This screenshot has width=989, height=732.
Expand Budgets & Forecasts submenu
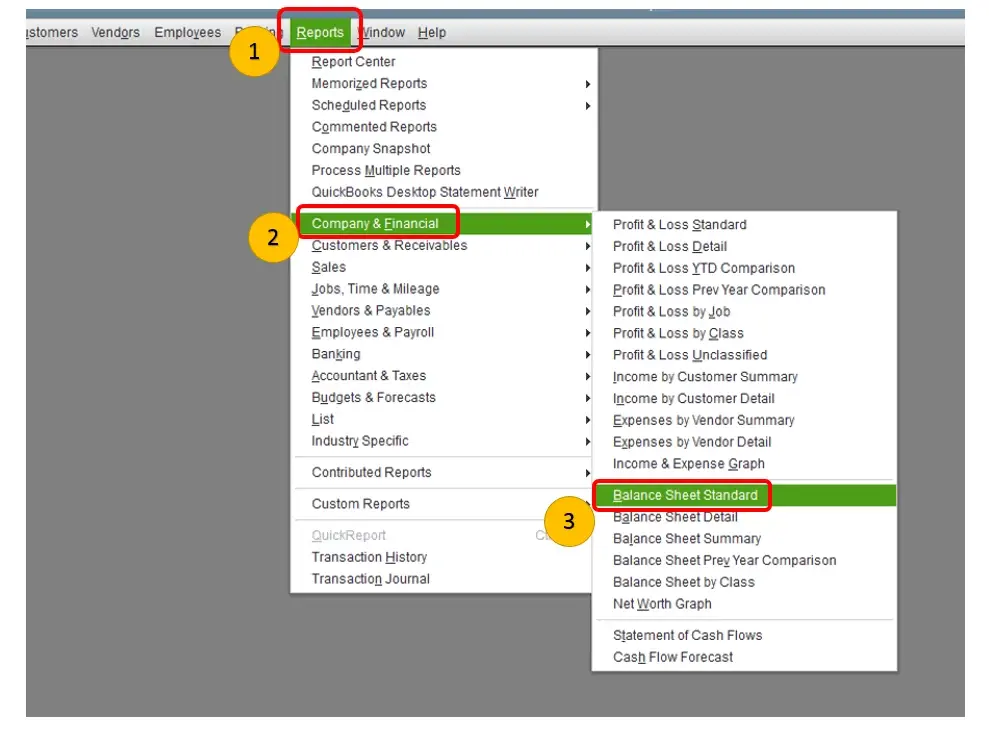443,398
